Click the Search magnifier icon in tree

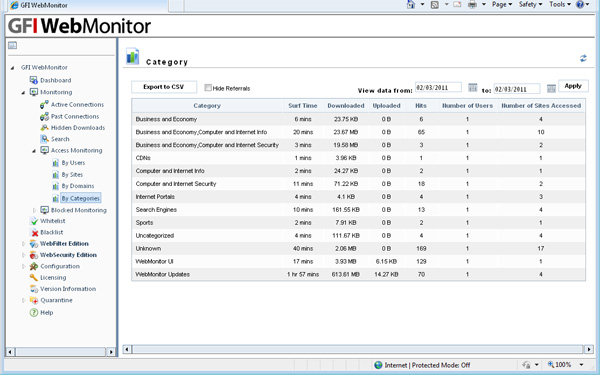point(44,139)
